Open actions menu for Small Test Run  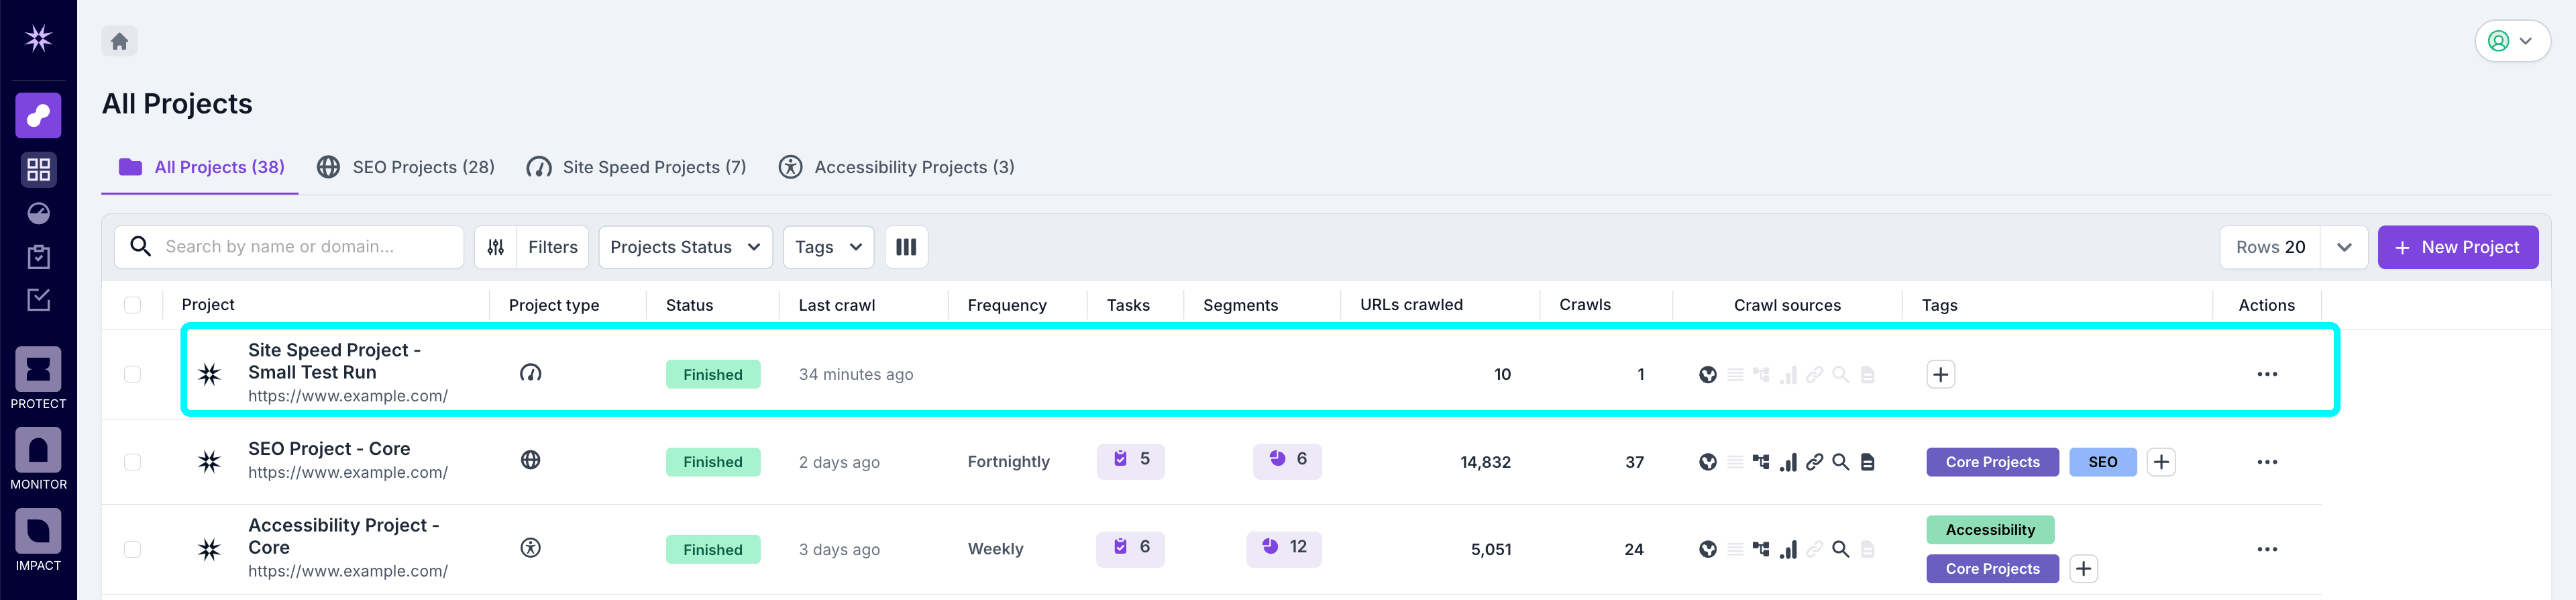pyautogui.click(x=2267, y=375)
